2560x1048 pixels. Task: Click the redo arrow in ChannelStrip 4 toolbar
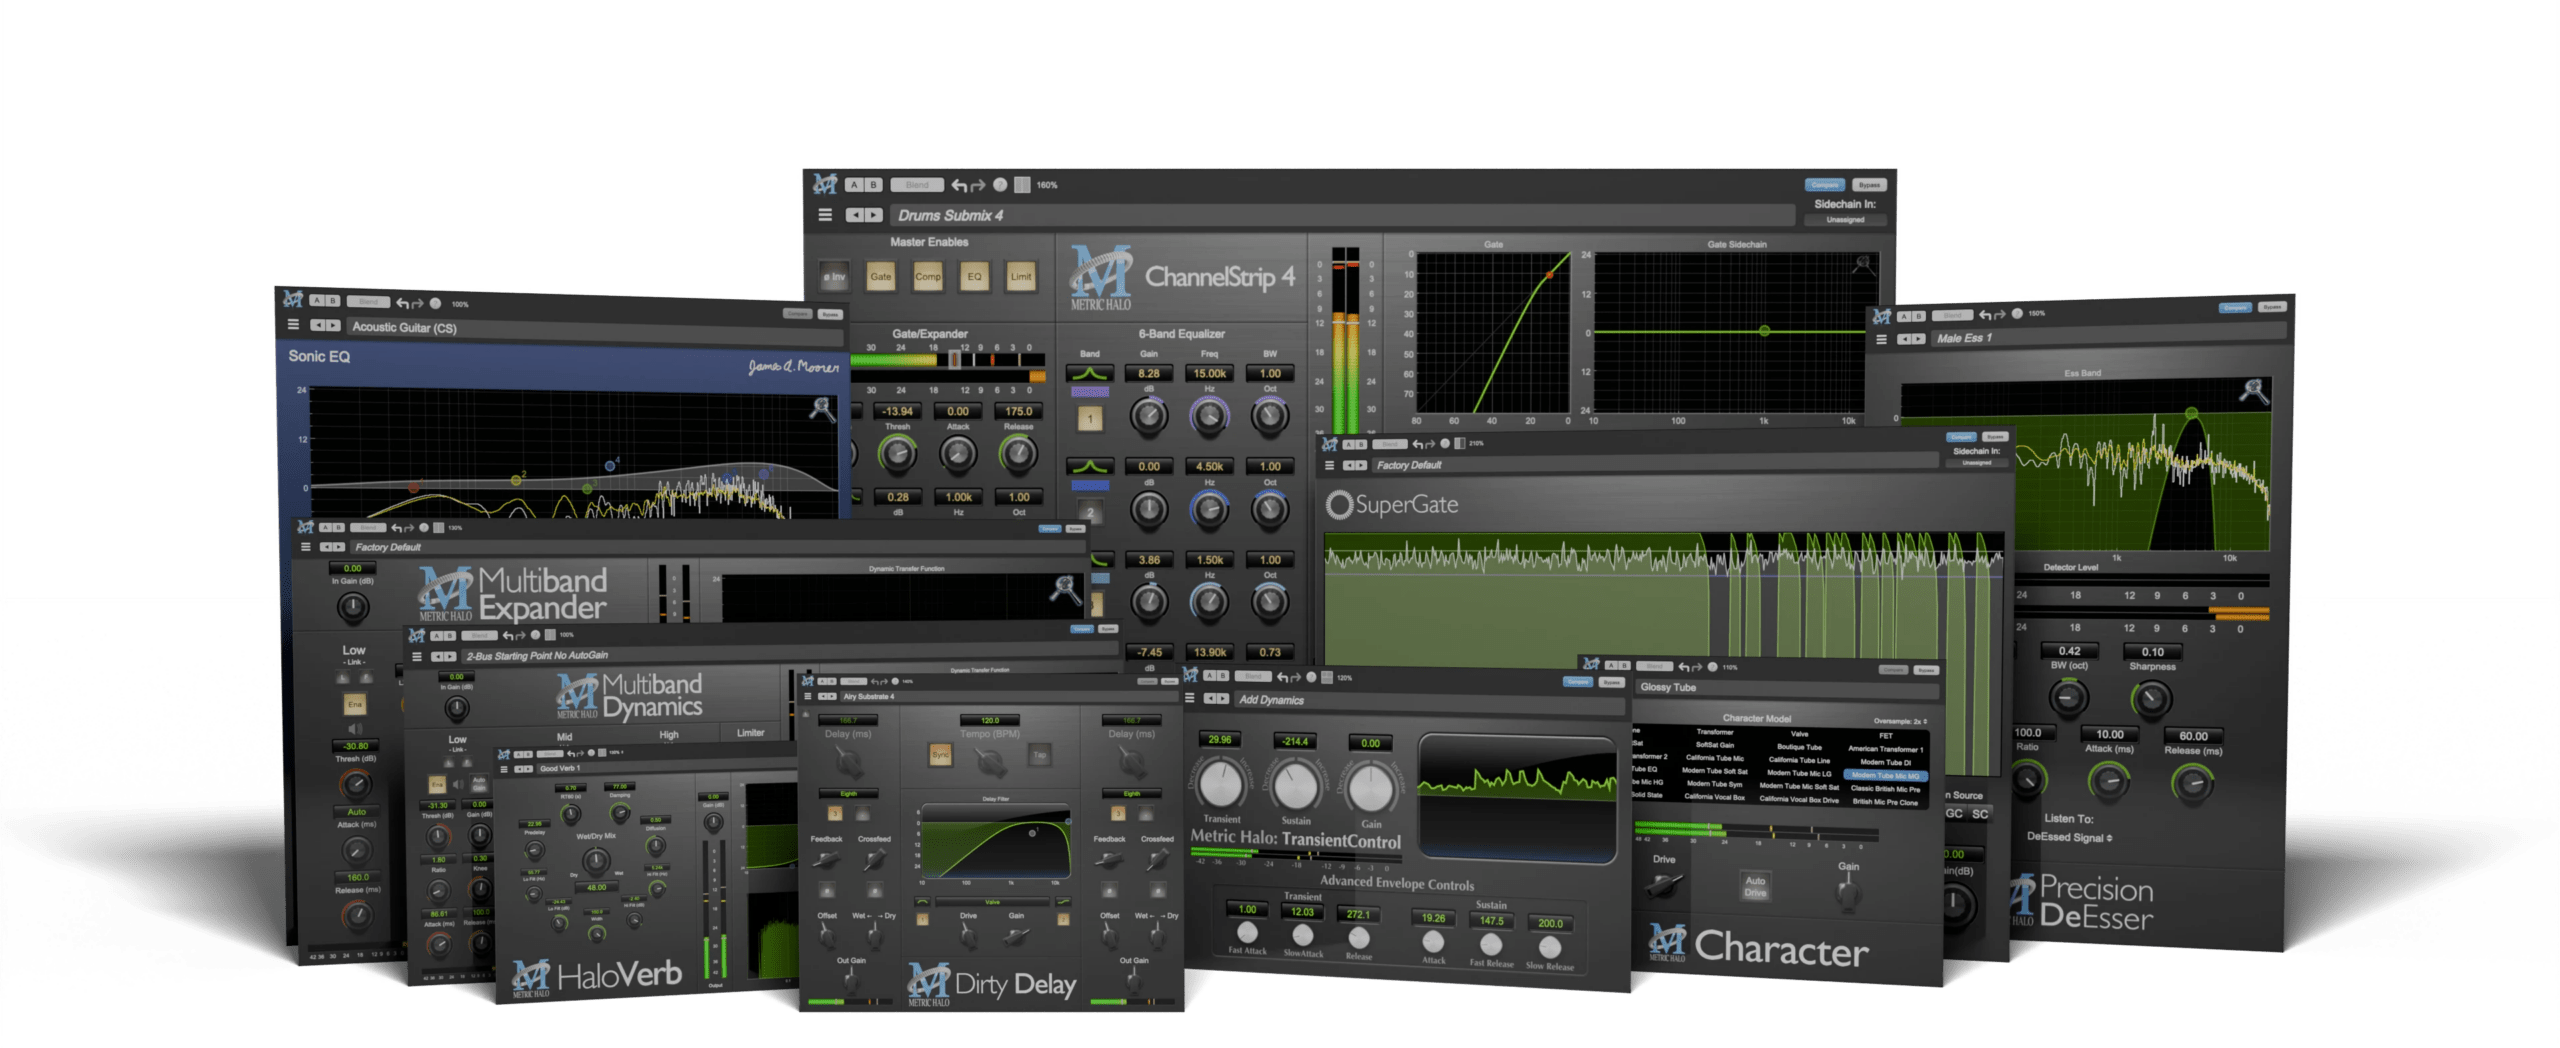[x=978, y=185]
